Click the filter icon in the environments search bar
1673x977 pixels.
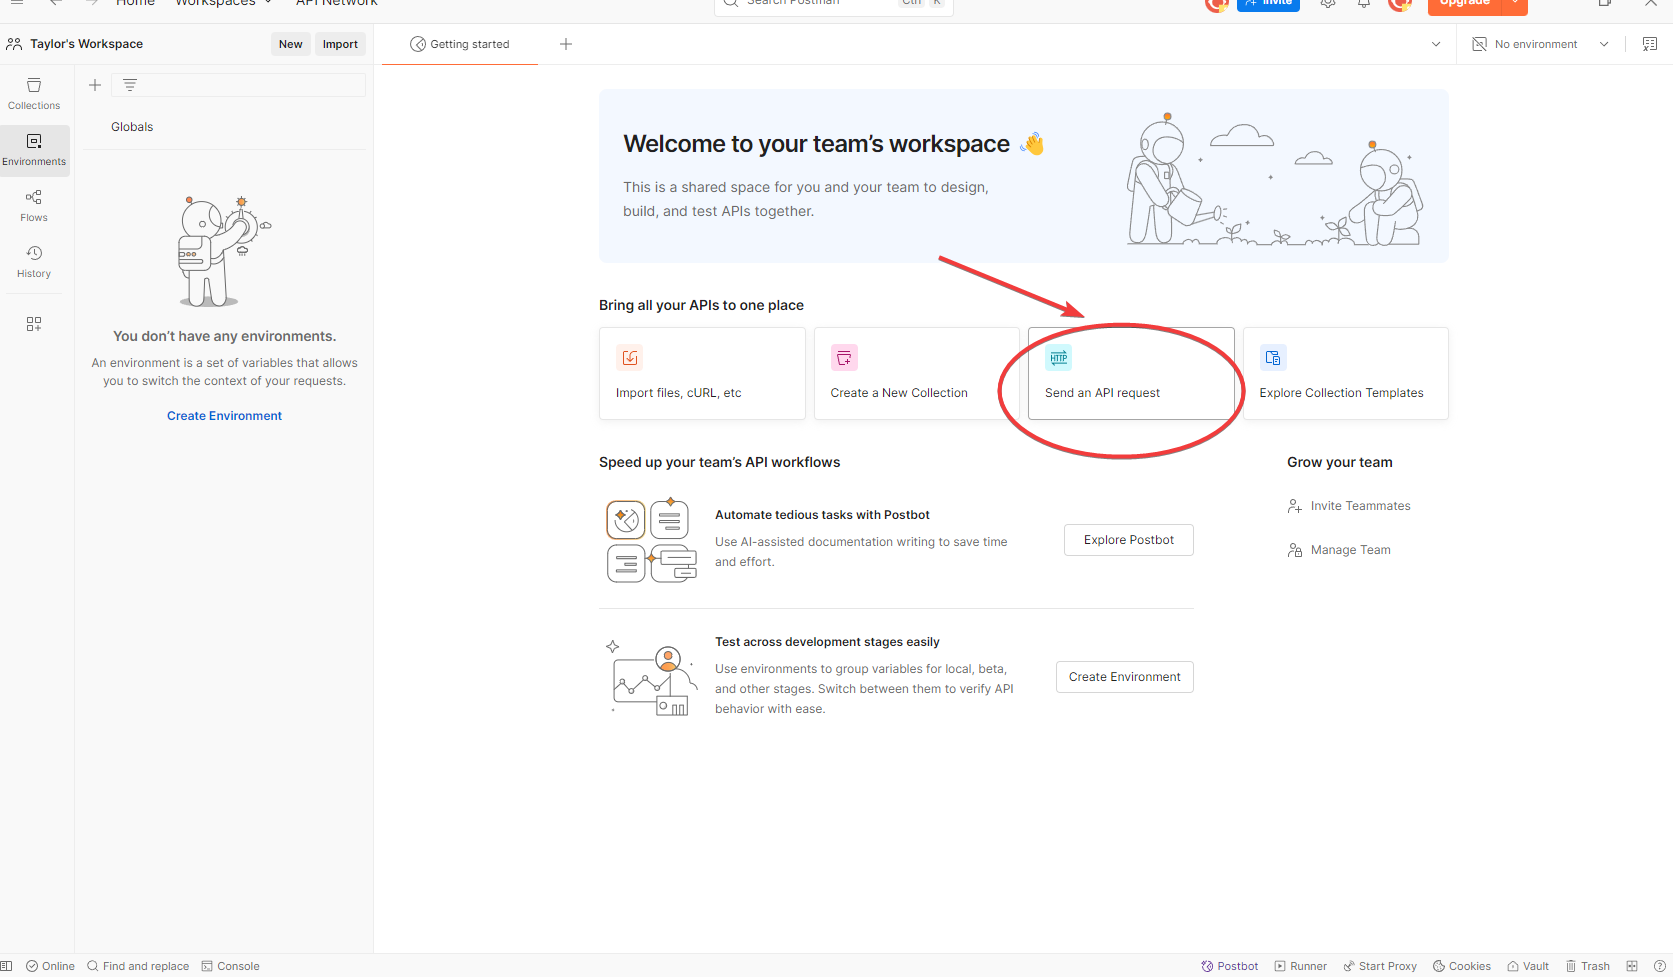pyautogui.click(x=130, y=85)
